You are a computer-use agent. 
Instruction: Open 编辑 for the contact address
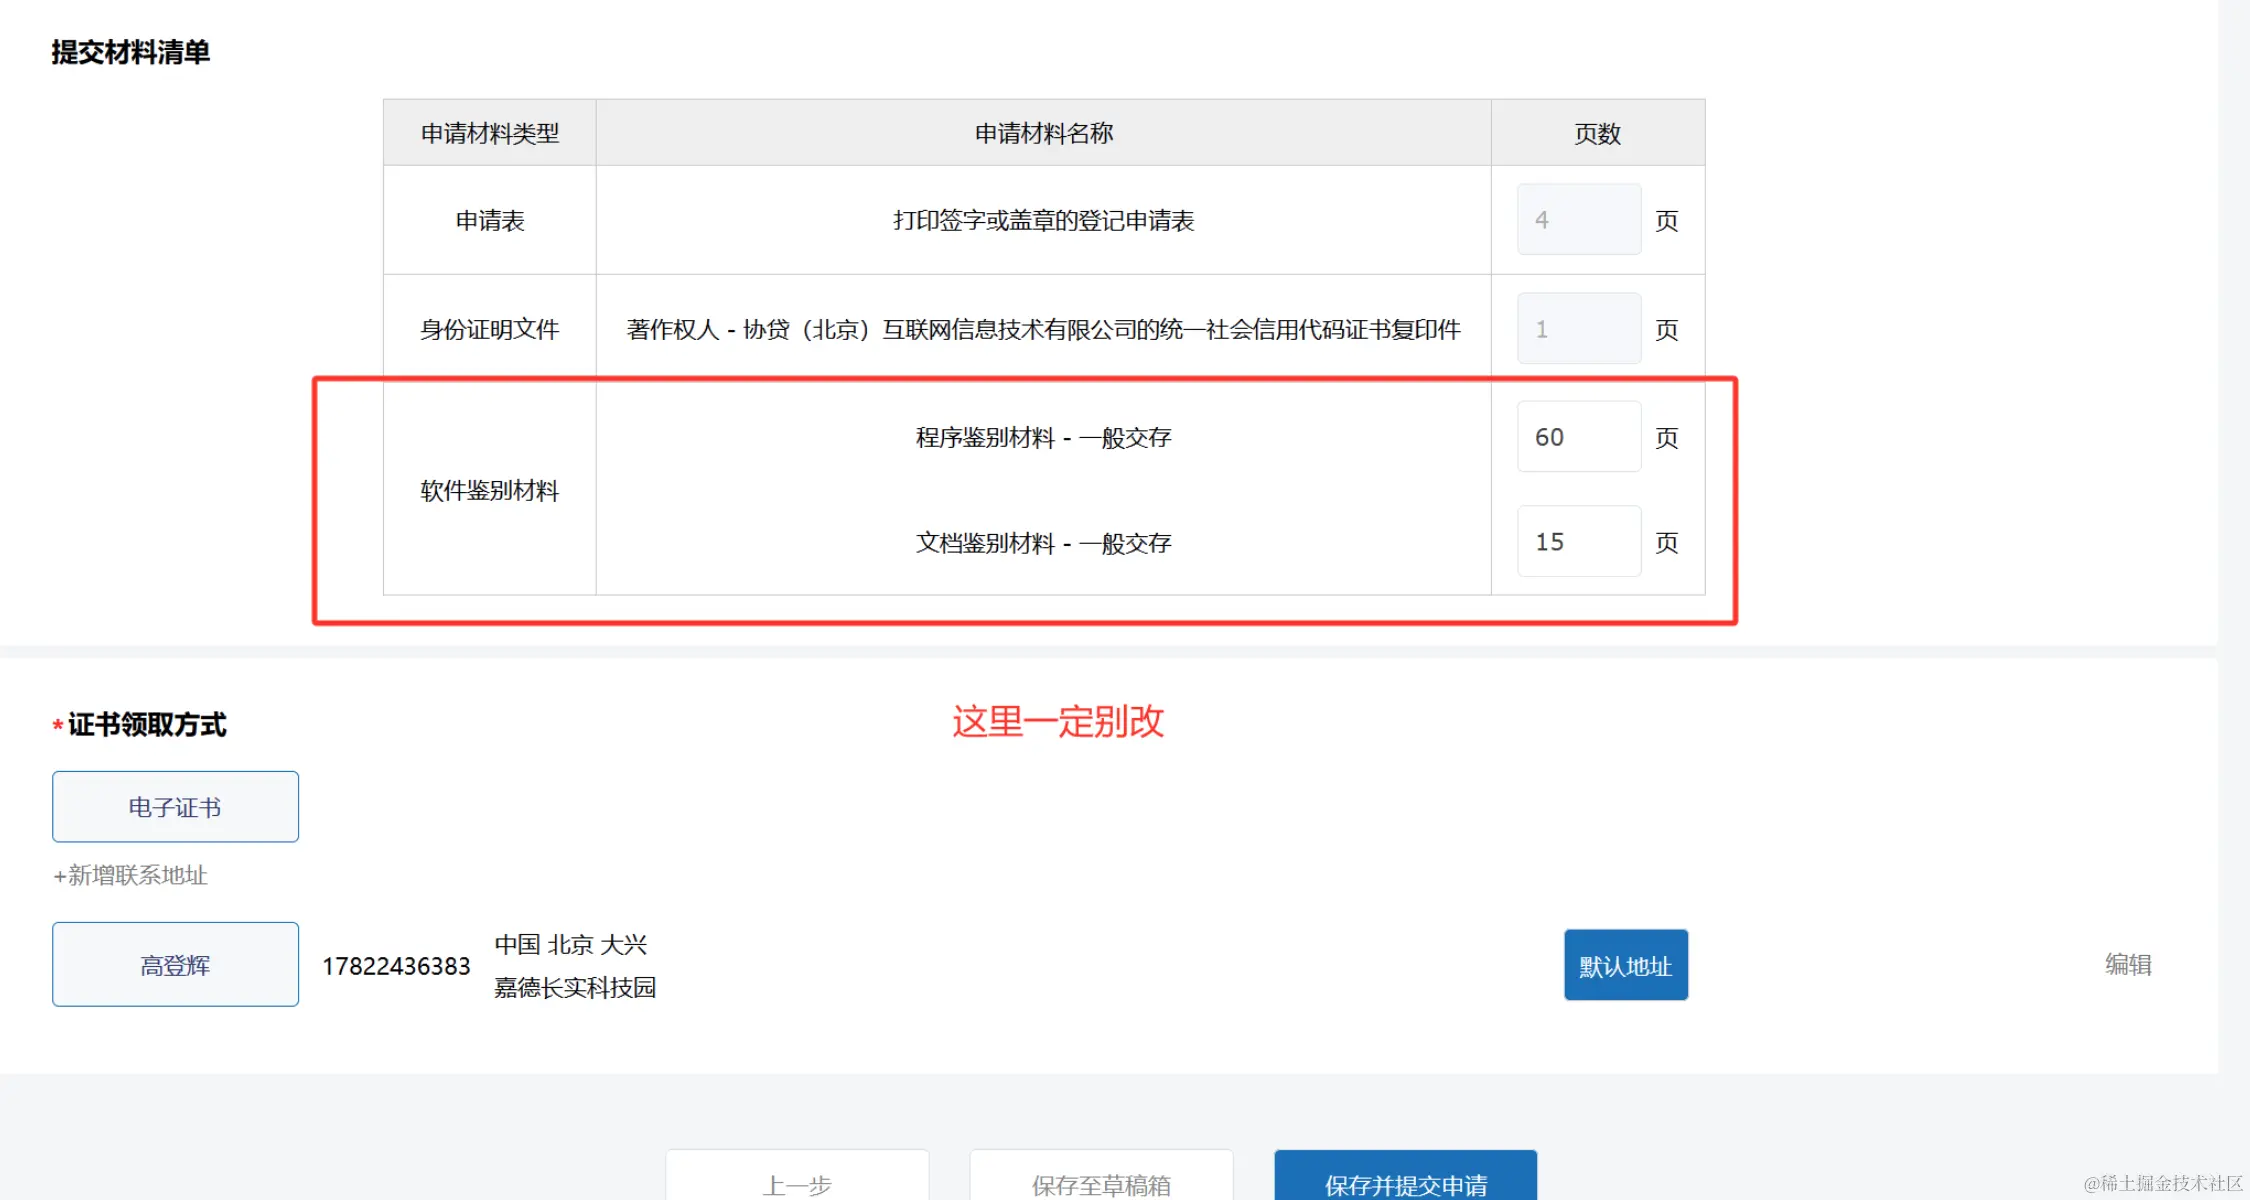[x=2127, y=965]
